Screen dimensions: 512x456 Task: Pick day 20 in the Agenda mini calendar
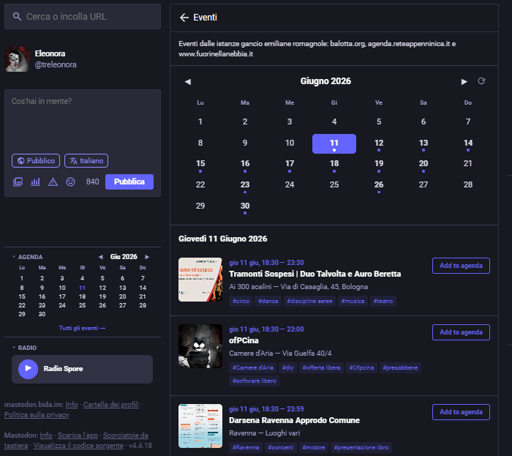click(123, 297)
